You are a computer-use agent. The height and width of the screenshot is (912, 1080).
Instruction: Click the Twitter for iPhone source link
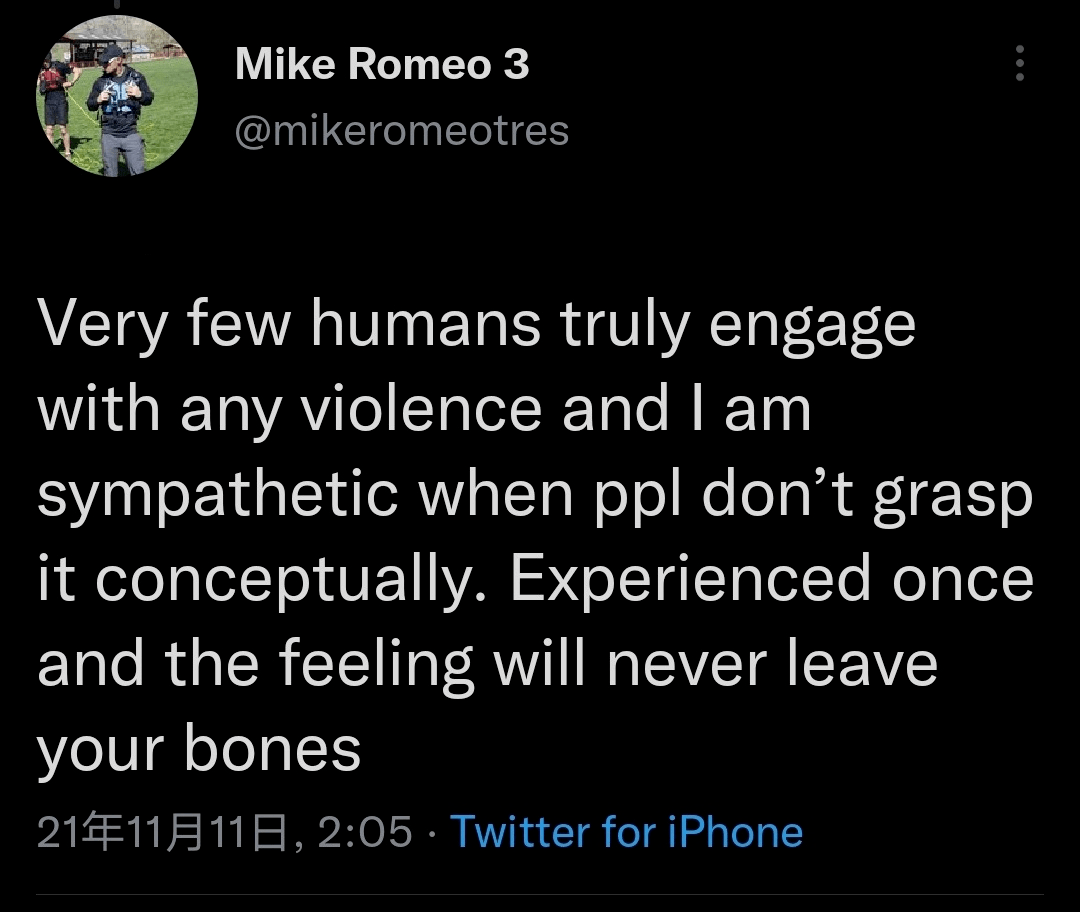(x=626, y=832)
